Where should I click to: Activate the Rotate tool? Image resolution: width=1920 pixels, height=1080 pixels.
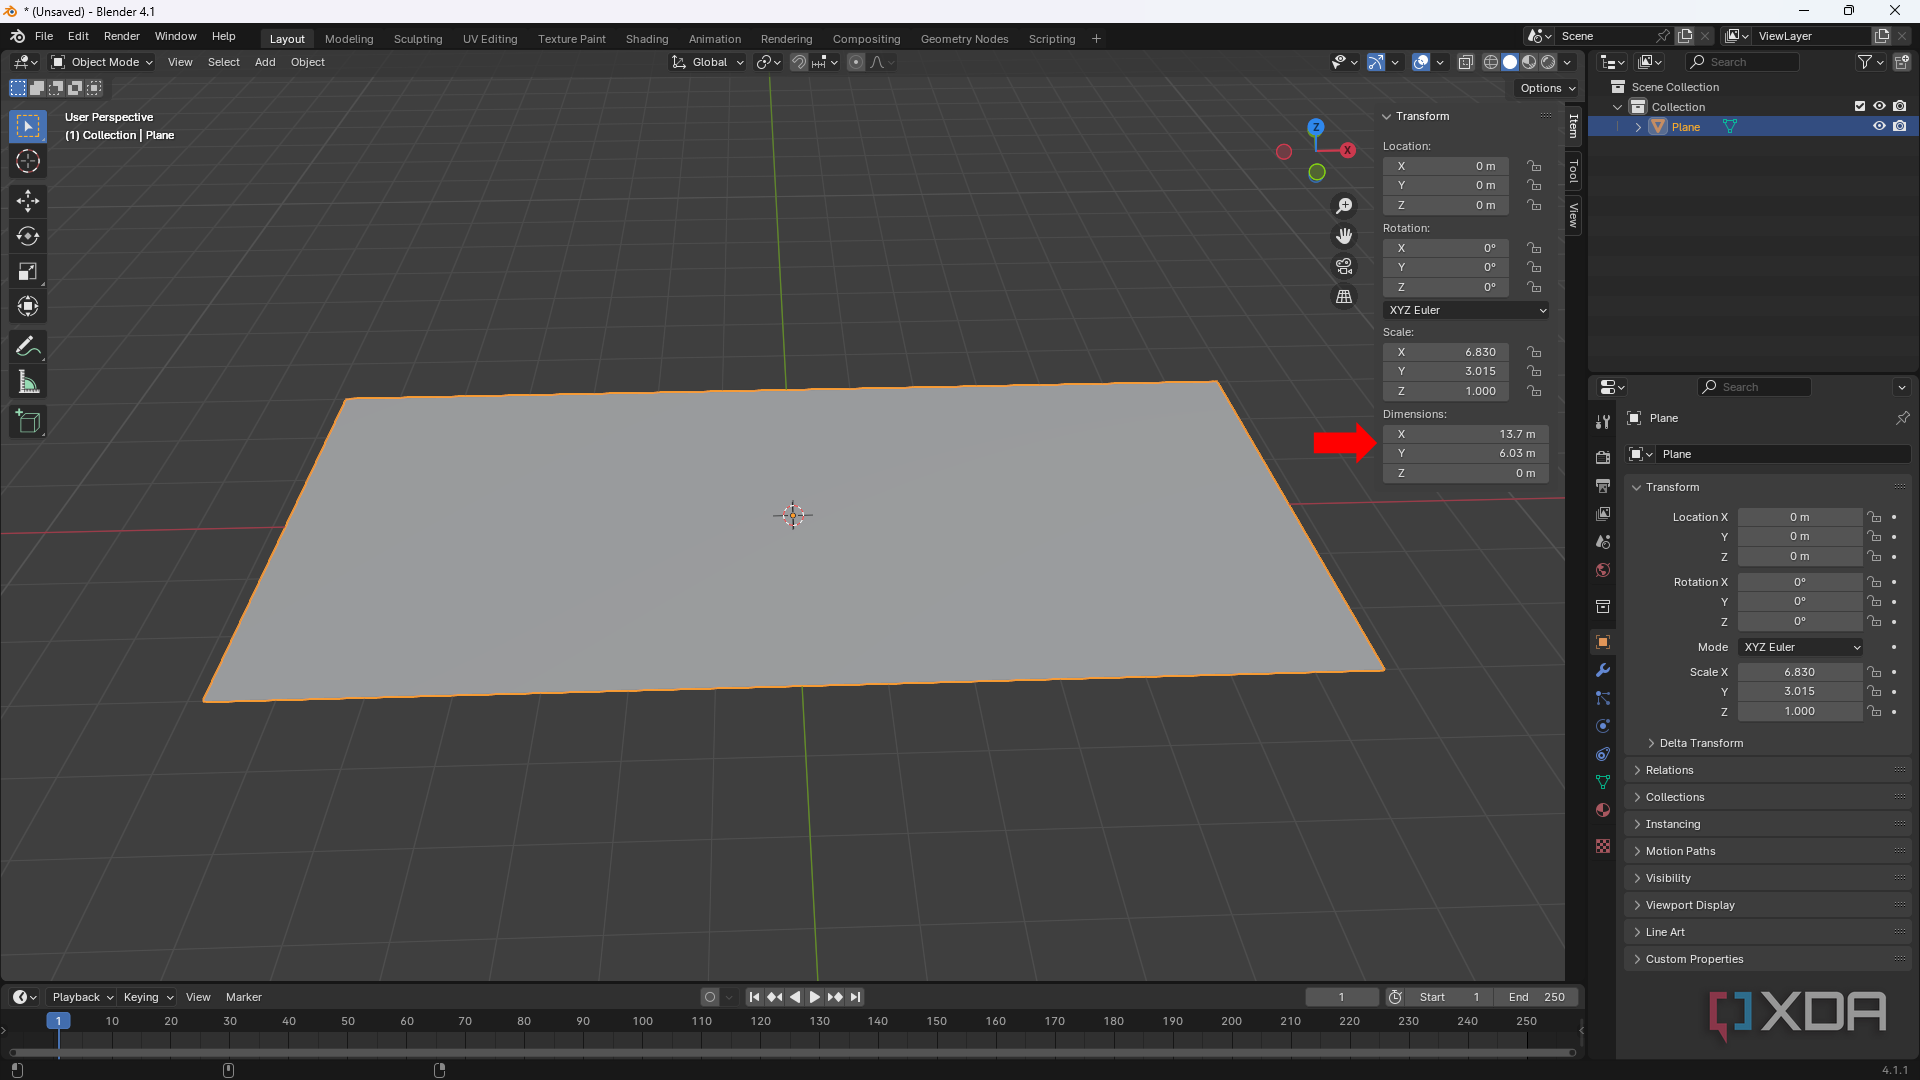(x=27, y=236)
